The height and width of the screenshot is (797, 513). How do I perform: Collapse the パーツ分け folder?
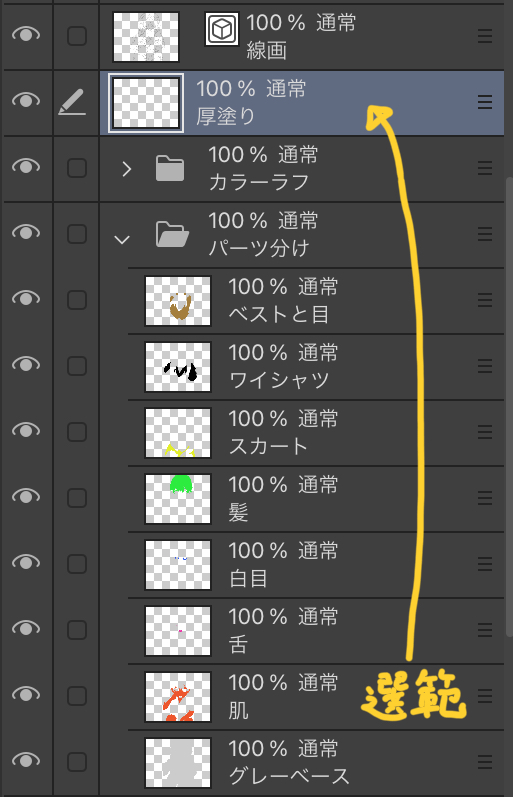[122, 239]
